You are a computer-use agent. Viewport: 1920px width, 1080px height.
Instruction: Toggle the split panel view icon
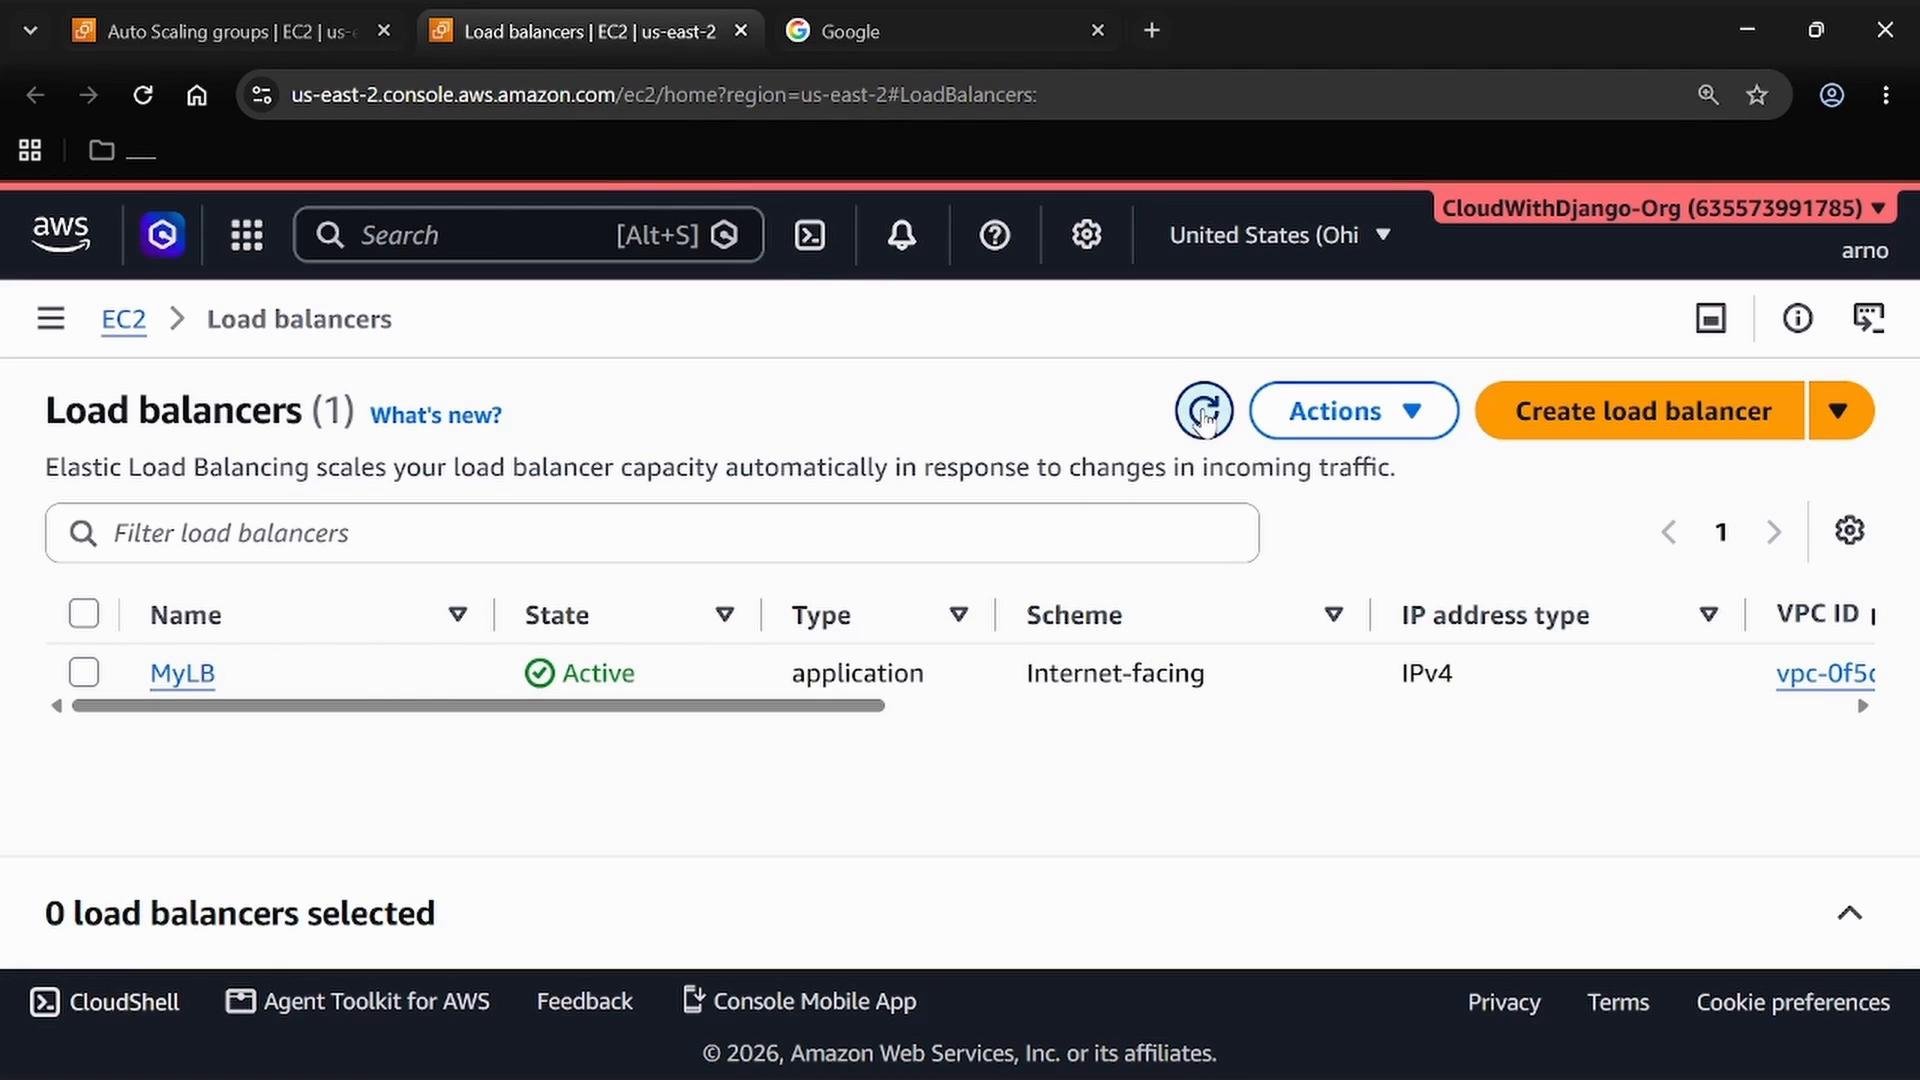[x=1711, y=319]
